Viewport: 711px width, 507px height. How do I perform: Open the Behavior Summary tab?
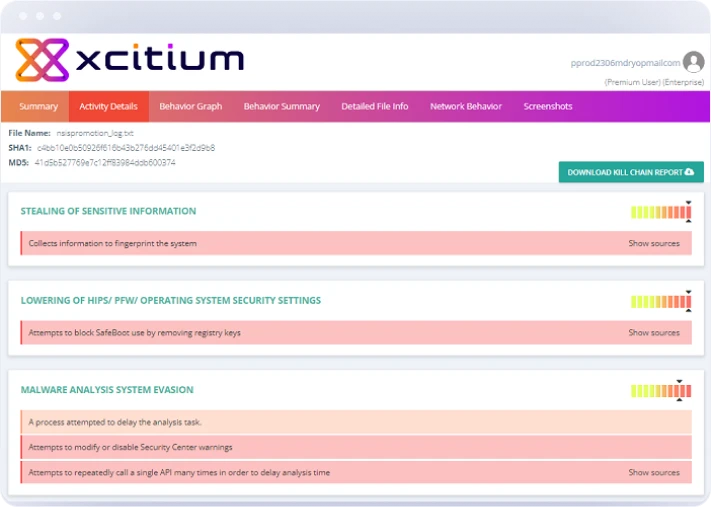pyautogui.click(x=281, y=106)
